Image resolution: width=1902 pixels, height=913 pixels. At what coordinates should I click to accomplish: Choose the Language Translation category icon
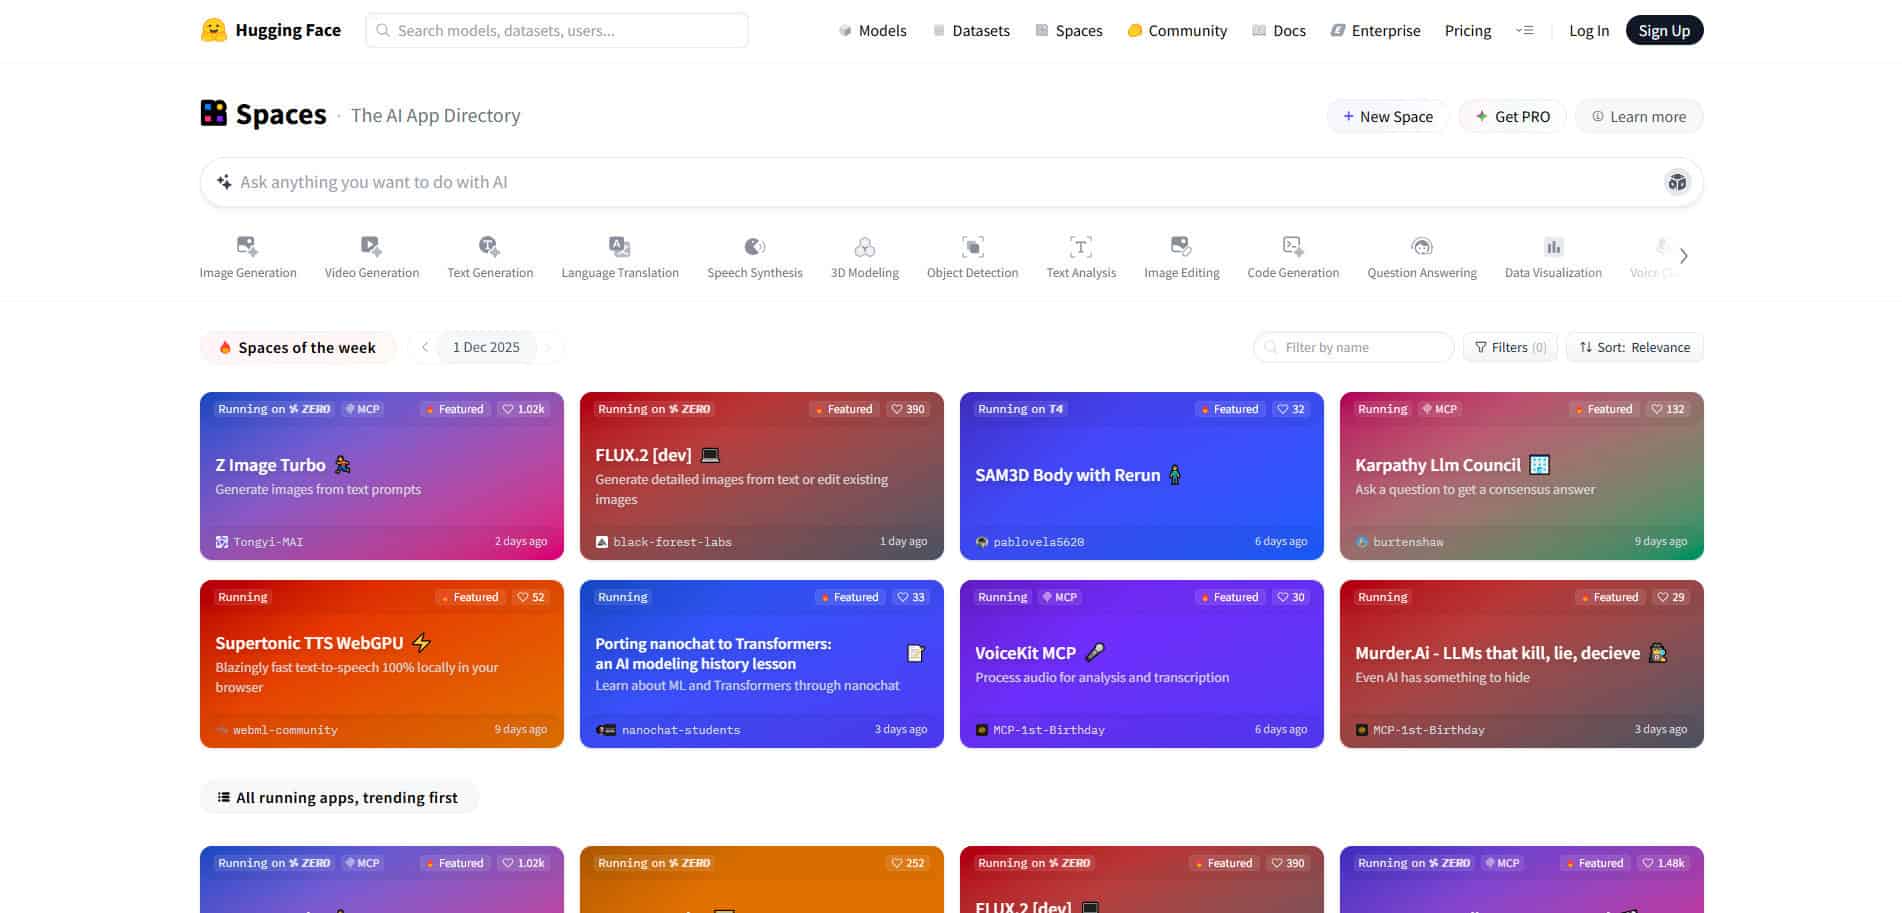pos(620,246)
